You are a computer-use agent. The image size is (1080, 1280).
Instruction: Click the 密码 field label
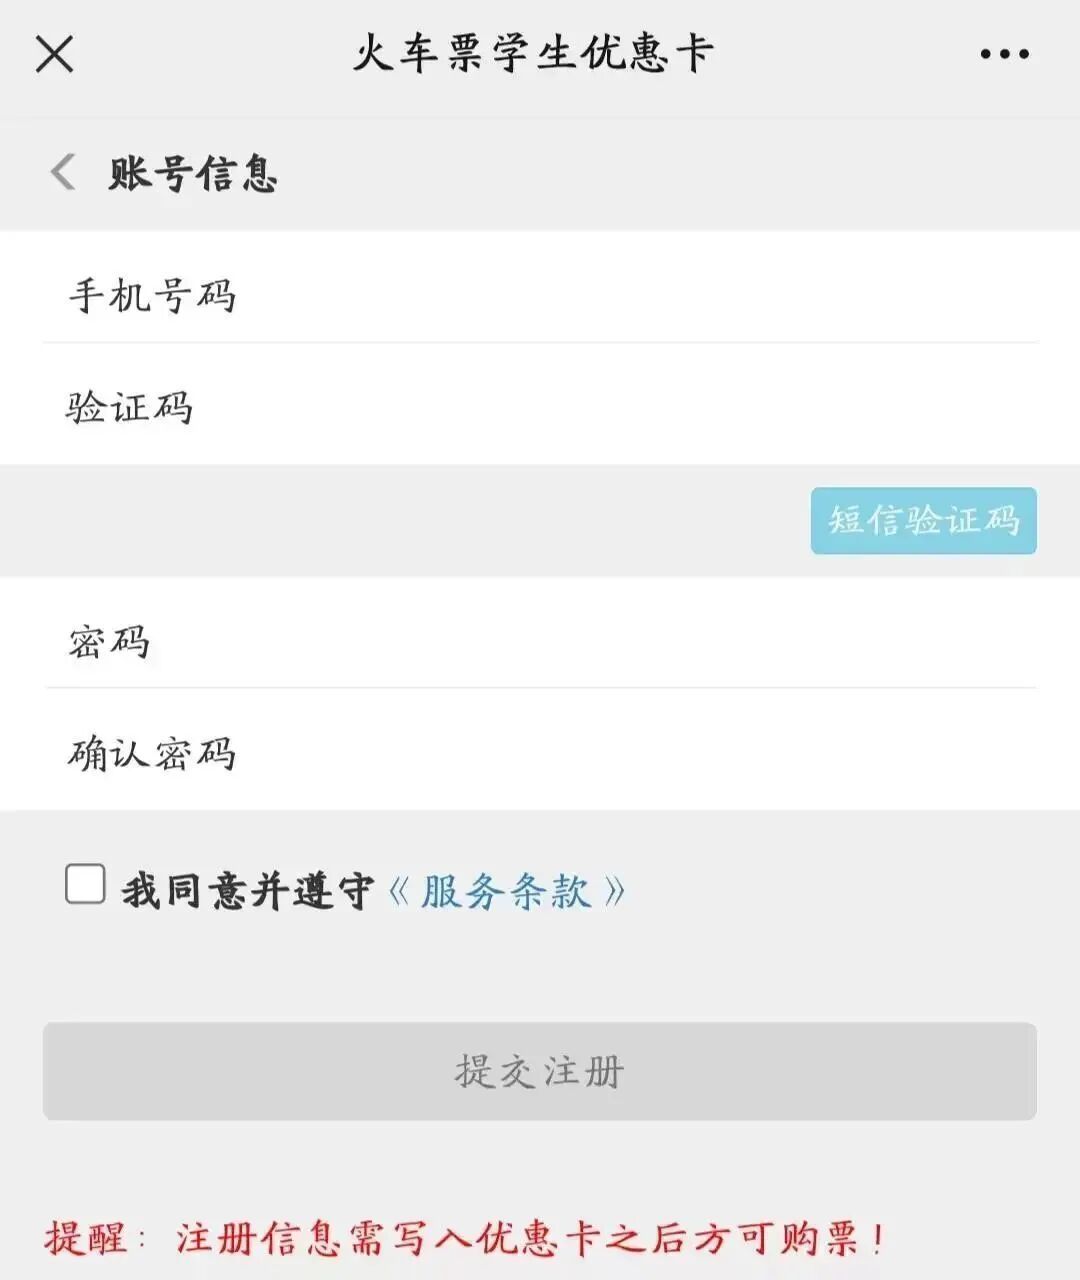pyautogui.click(x=109, y=642)
